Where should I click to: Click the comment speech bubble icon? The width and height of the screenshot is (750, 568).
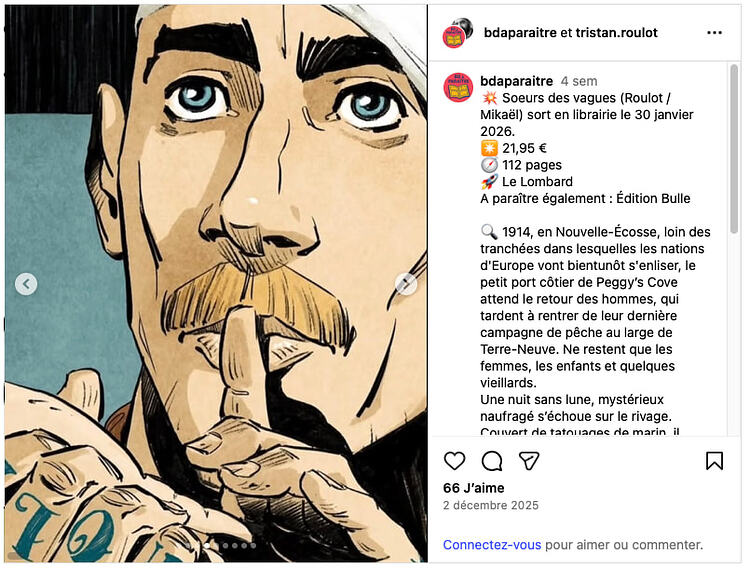tap(492, 461)
